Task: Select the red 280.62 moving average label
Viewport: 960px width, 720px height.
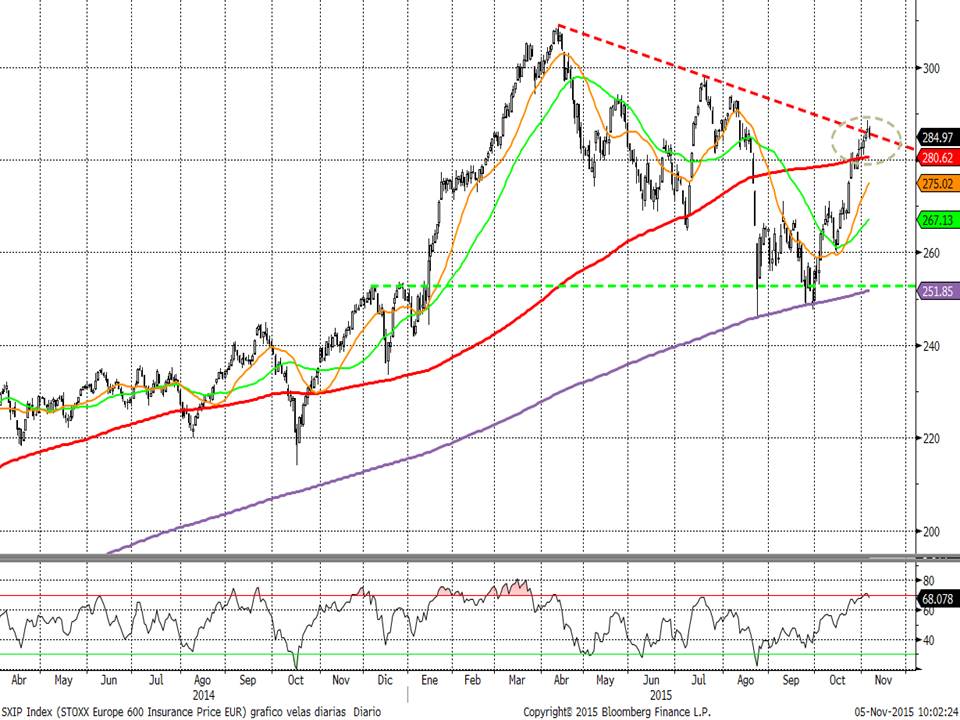Action: coord(937,159)
